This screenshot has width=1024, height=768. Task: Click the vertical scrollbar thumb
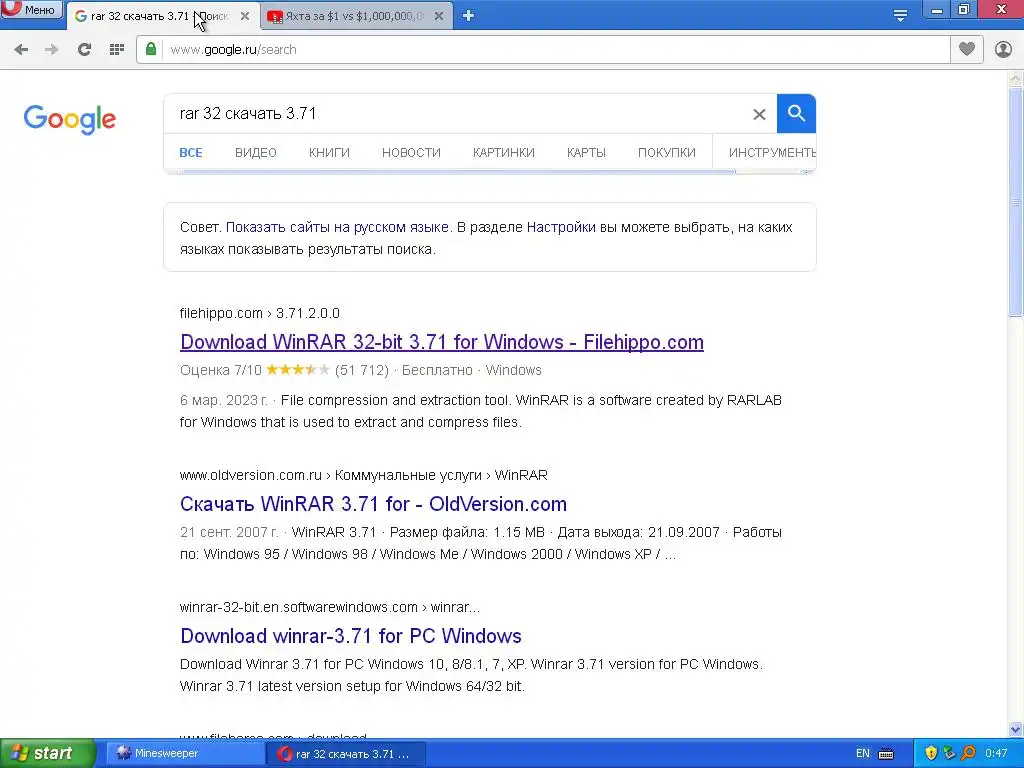[1016, 202]
